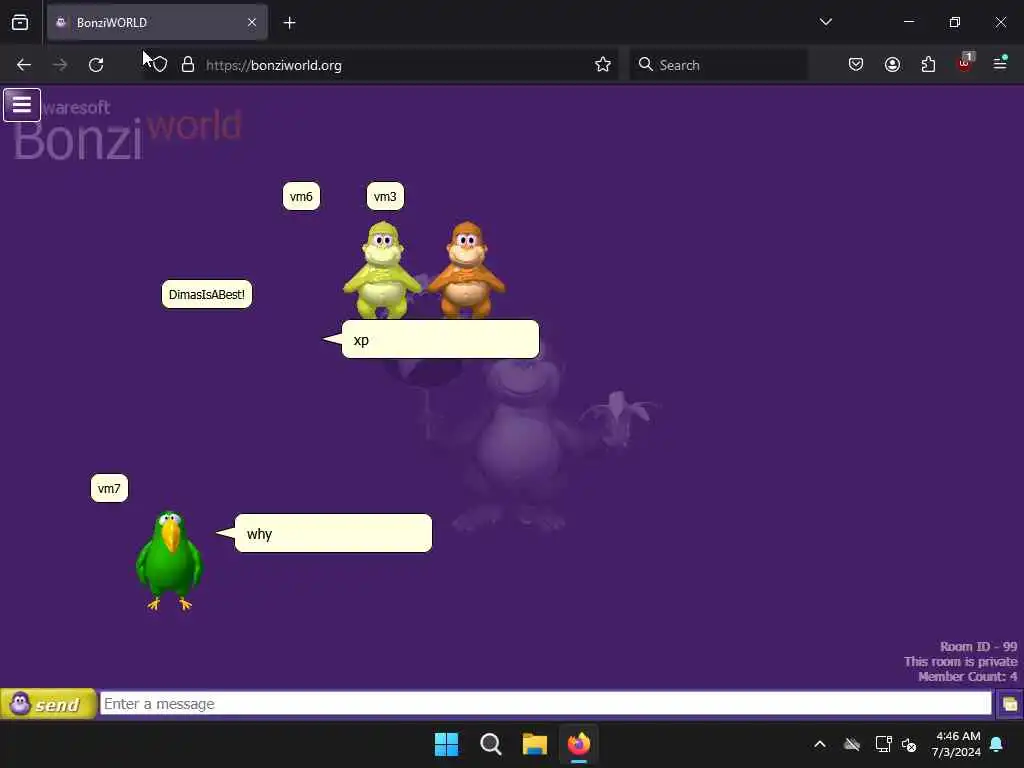
Task: Click the 'why' speech bubble
Action: [x=333, y=533]
